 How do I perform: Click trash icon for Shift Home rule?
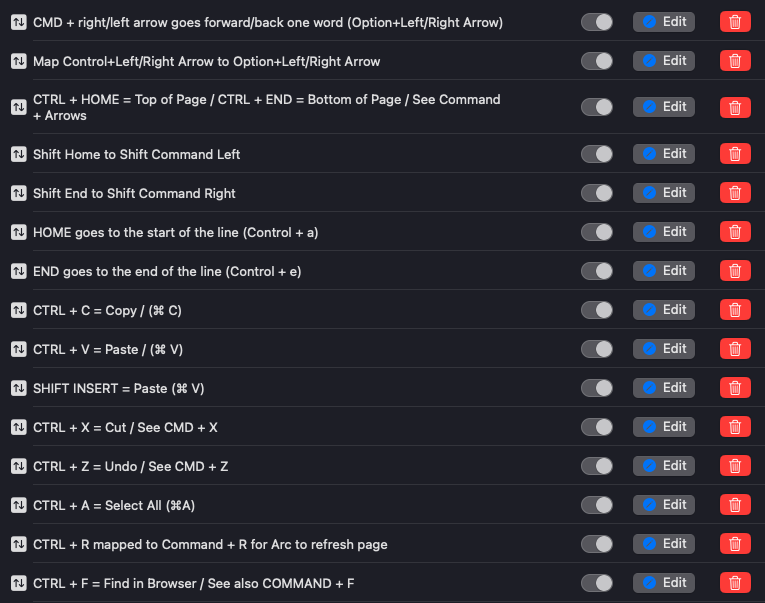[735, 154]
